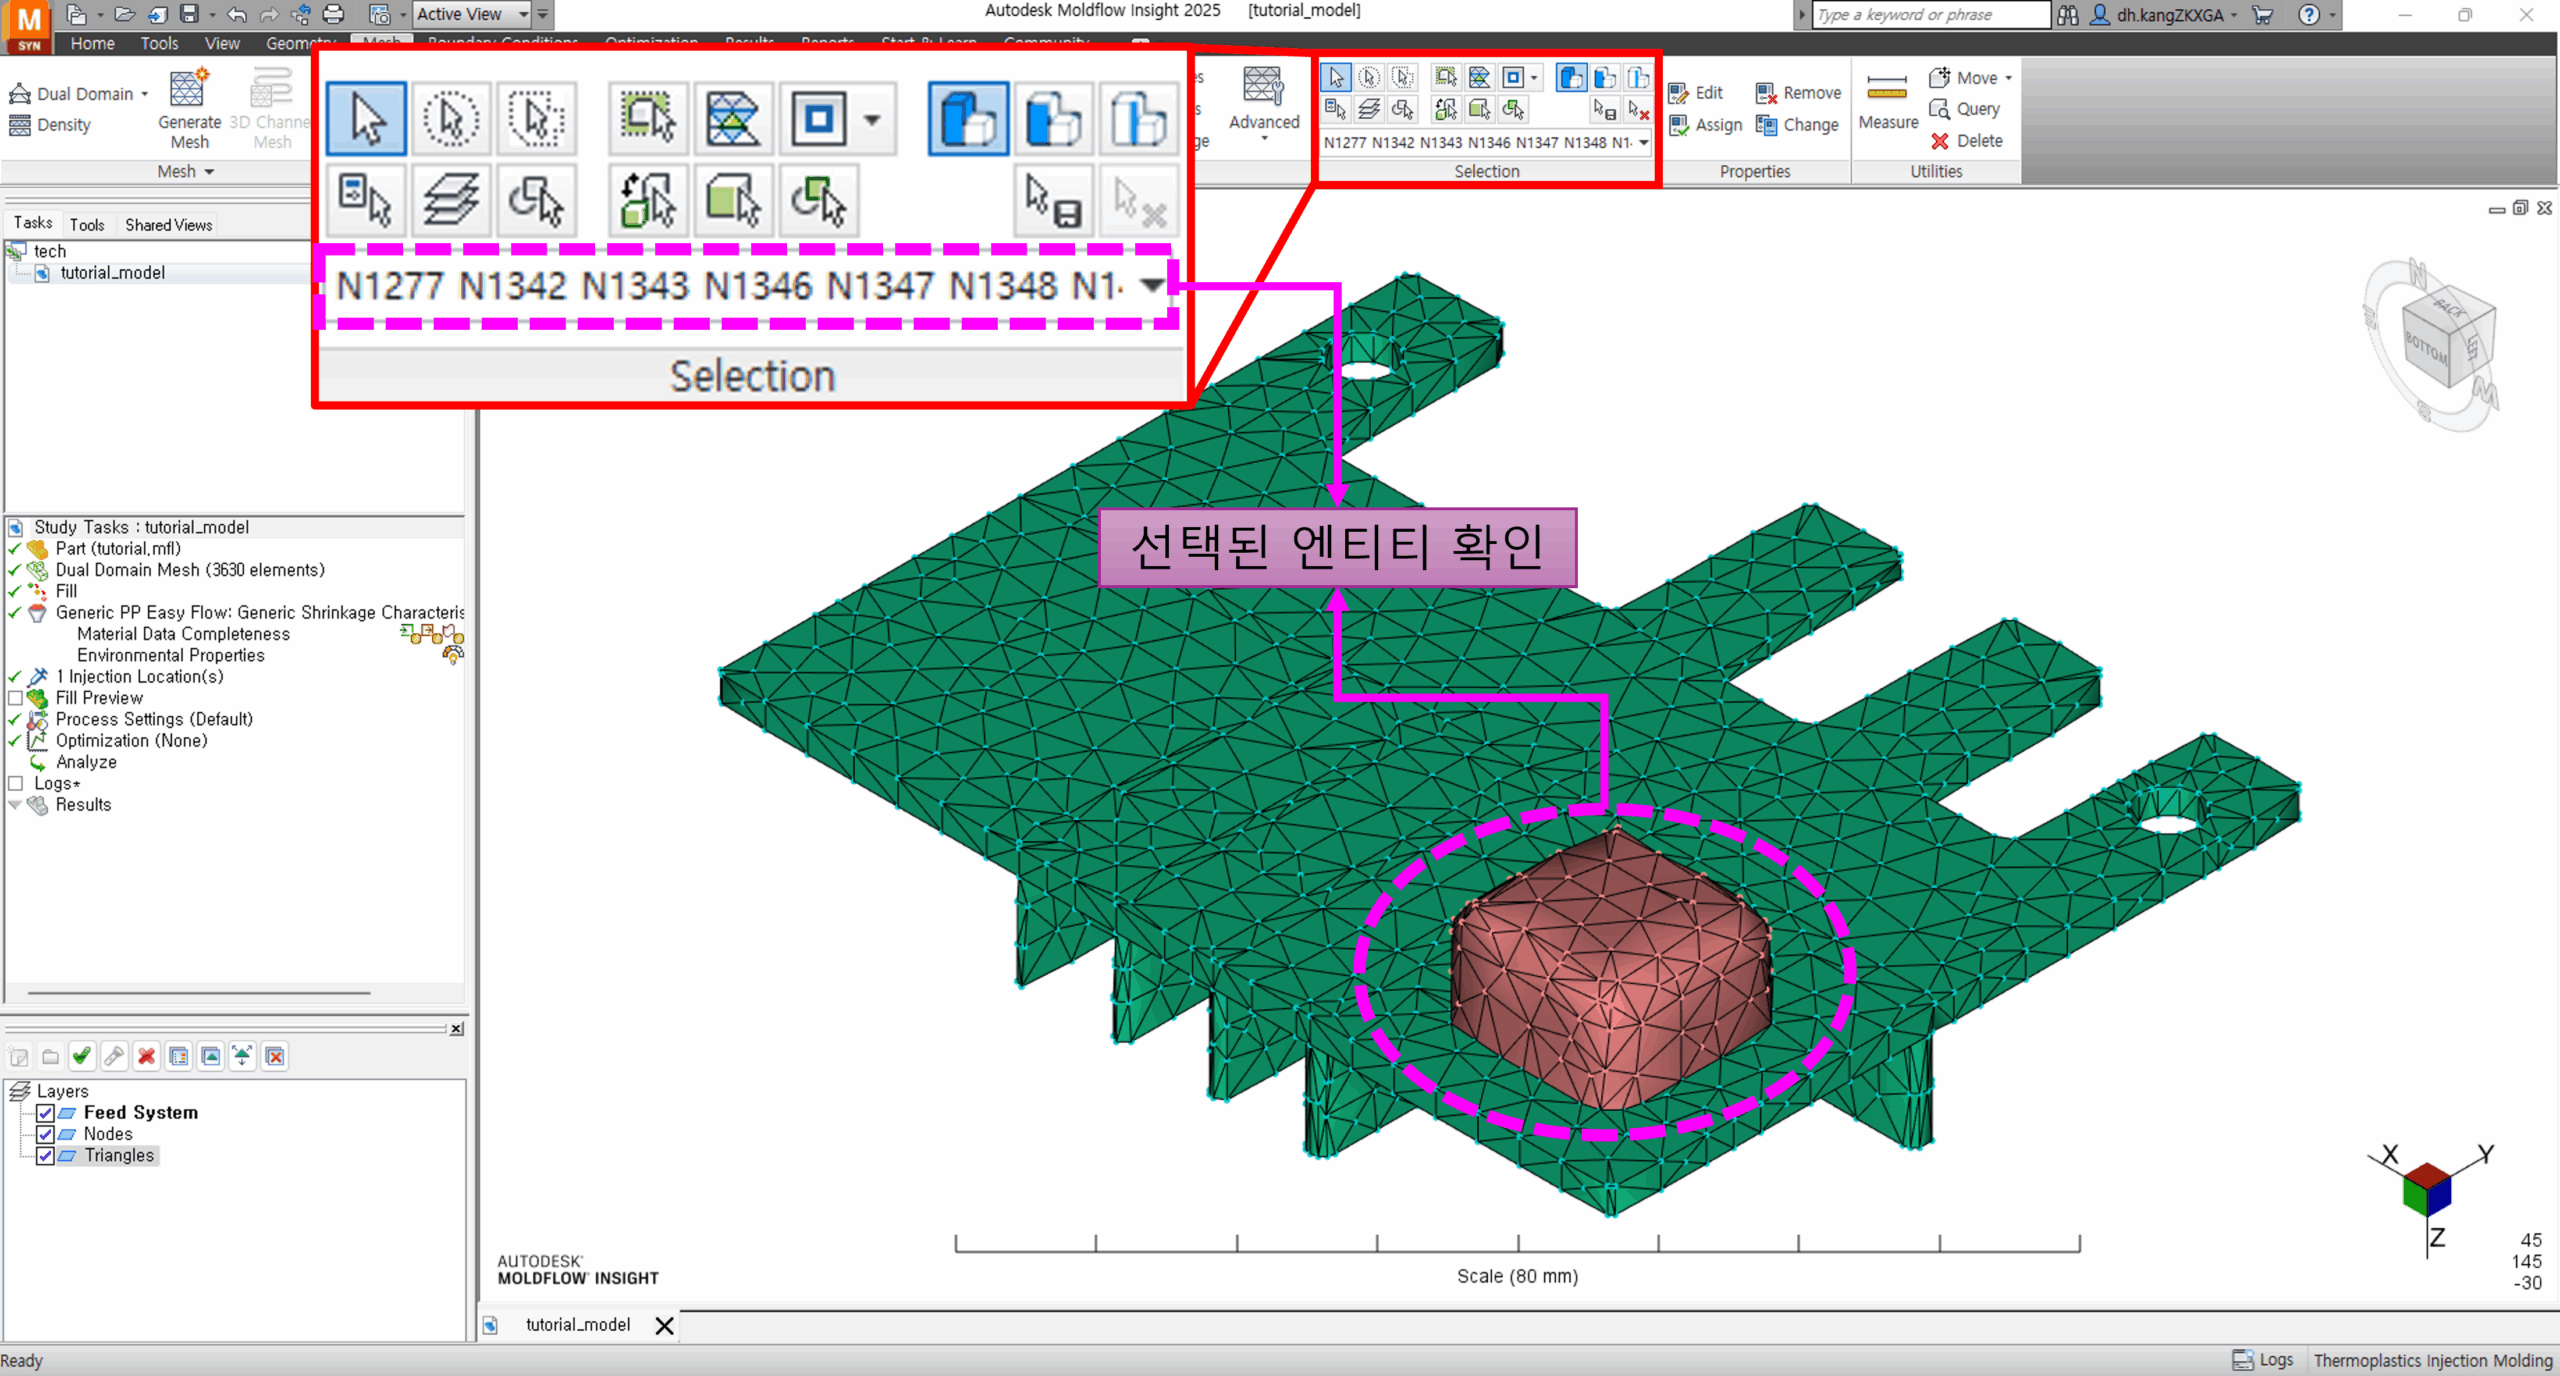
Task: Click the Hide All Other Layers icon with red X
Action: coord(275,1056)
